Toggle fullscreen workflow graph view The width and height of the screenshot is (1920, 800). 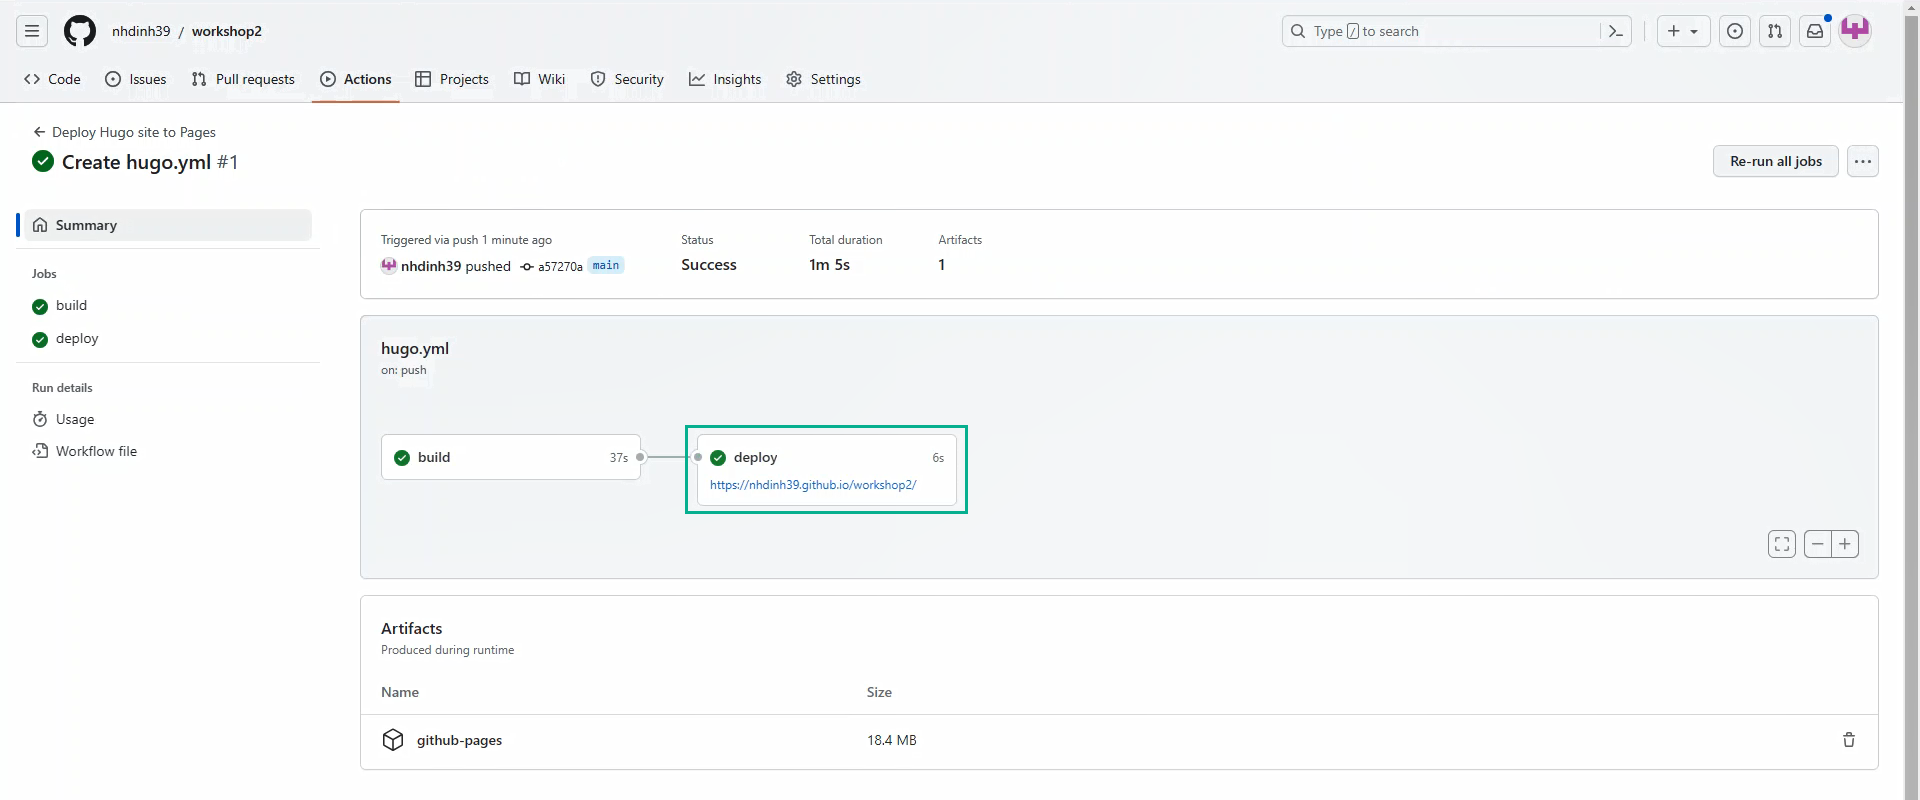point(1782,544)
